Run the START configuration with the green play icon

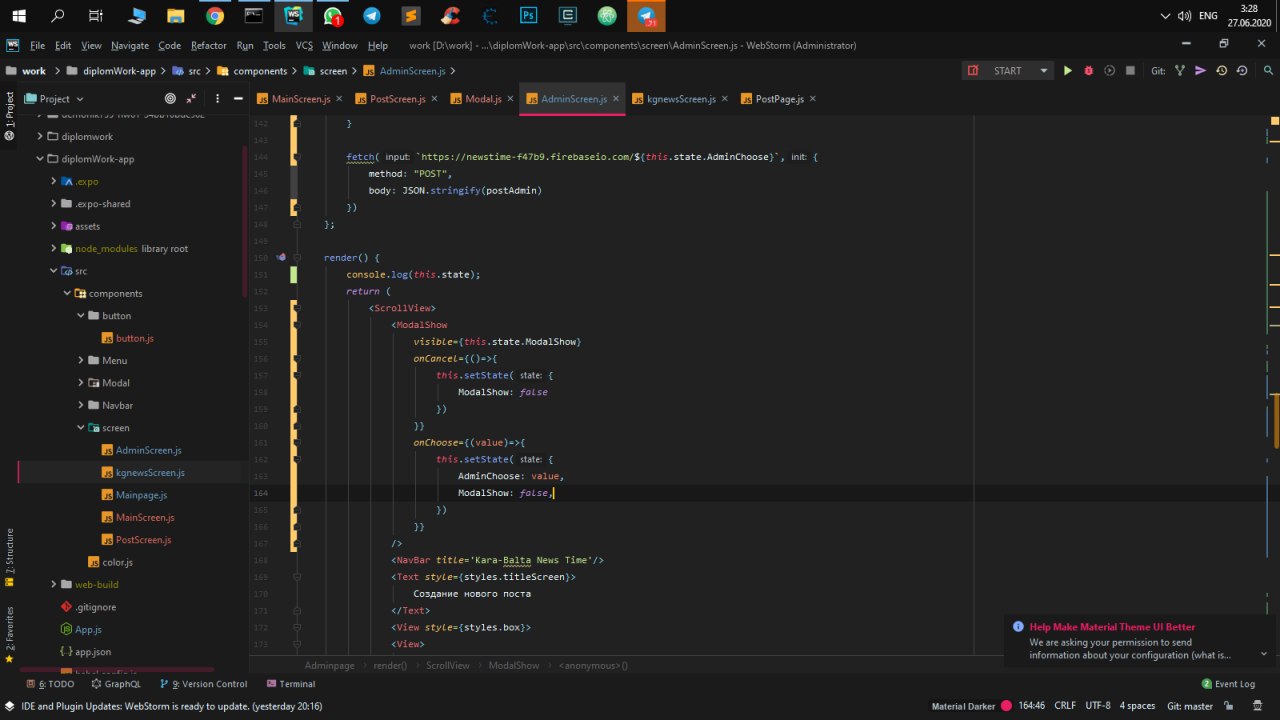1067,71
